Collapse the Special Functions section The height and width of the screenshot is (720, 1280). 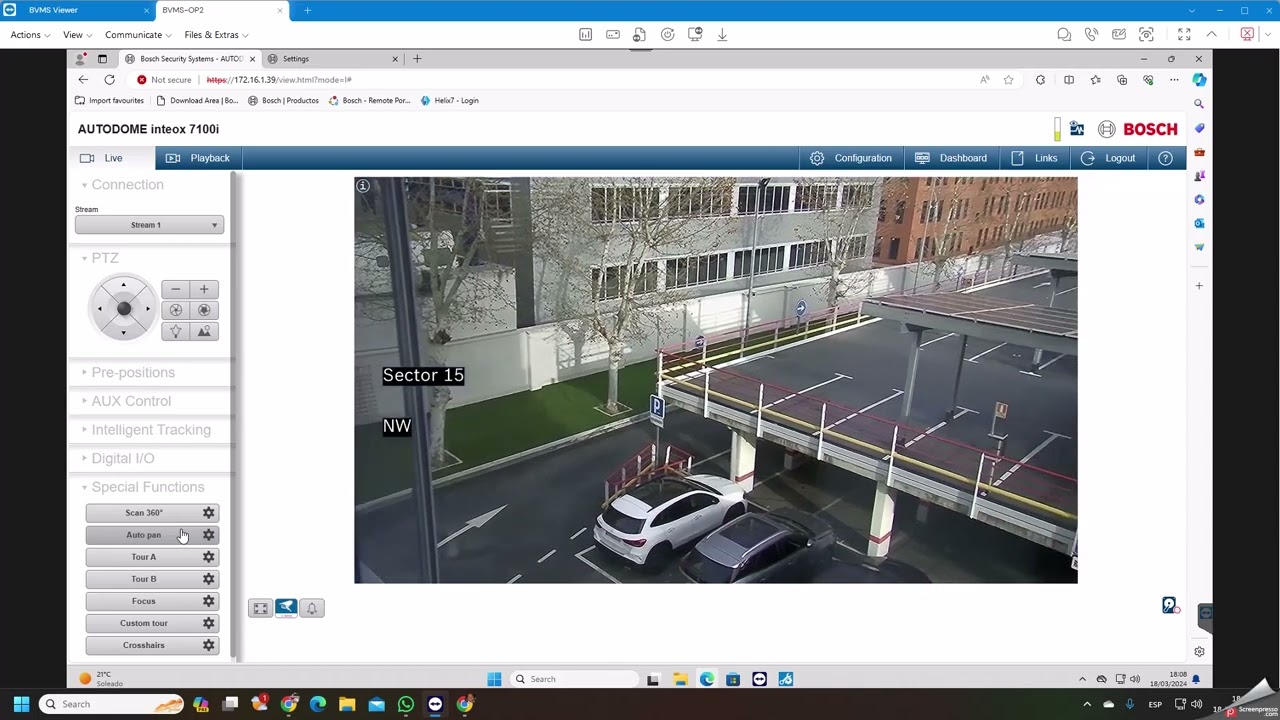coord(143,487)
